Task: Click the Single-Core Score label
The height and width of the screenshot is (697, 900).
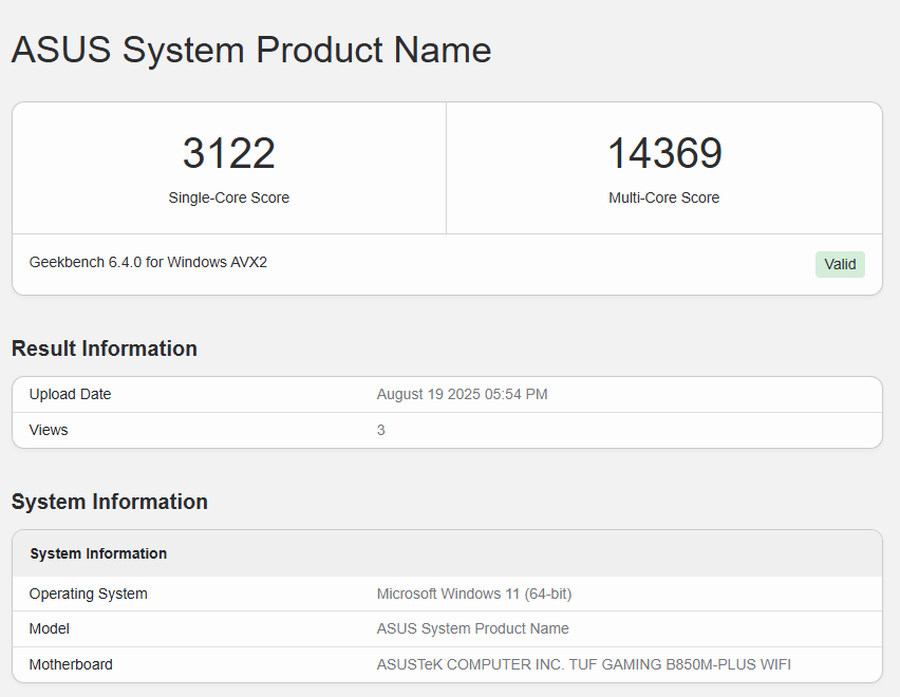Action: point(229,198)
